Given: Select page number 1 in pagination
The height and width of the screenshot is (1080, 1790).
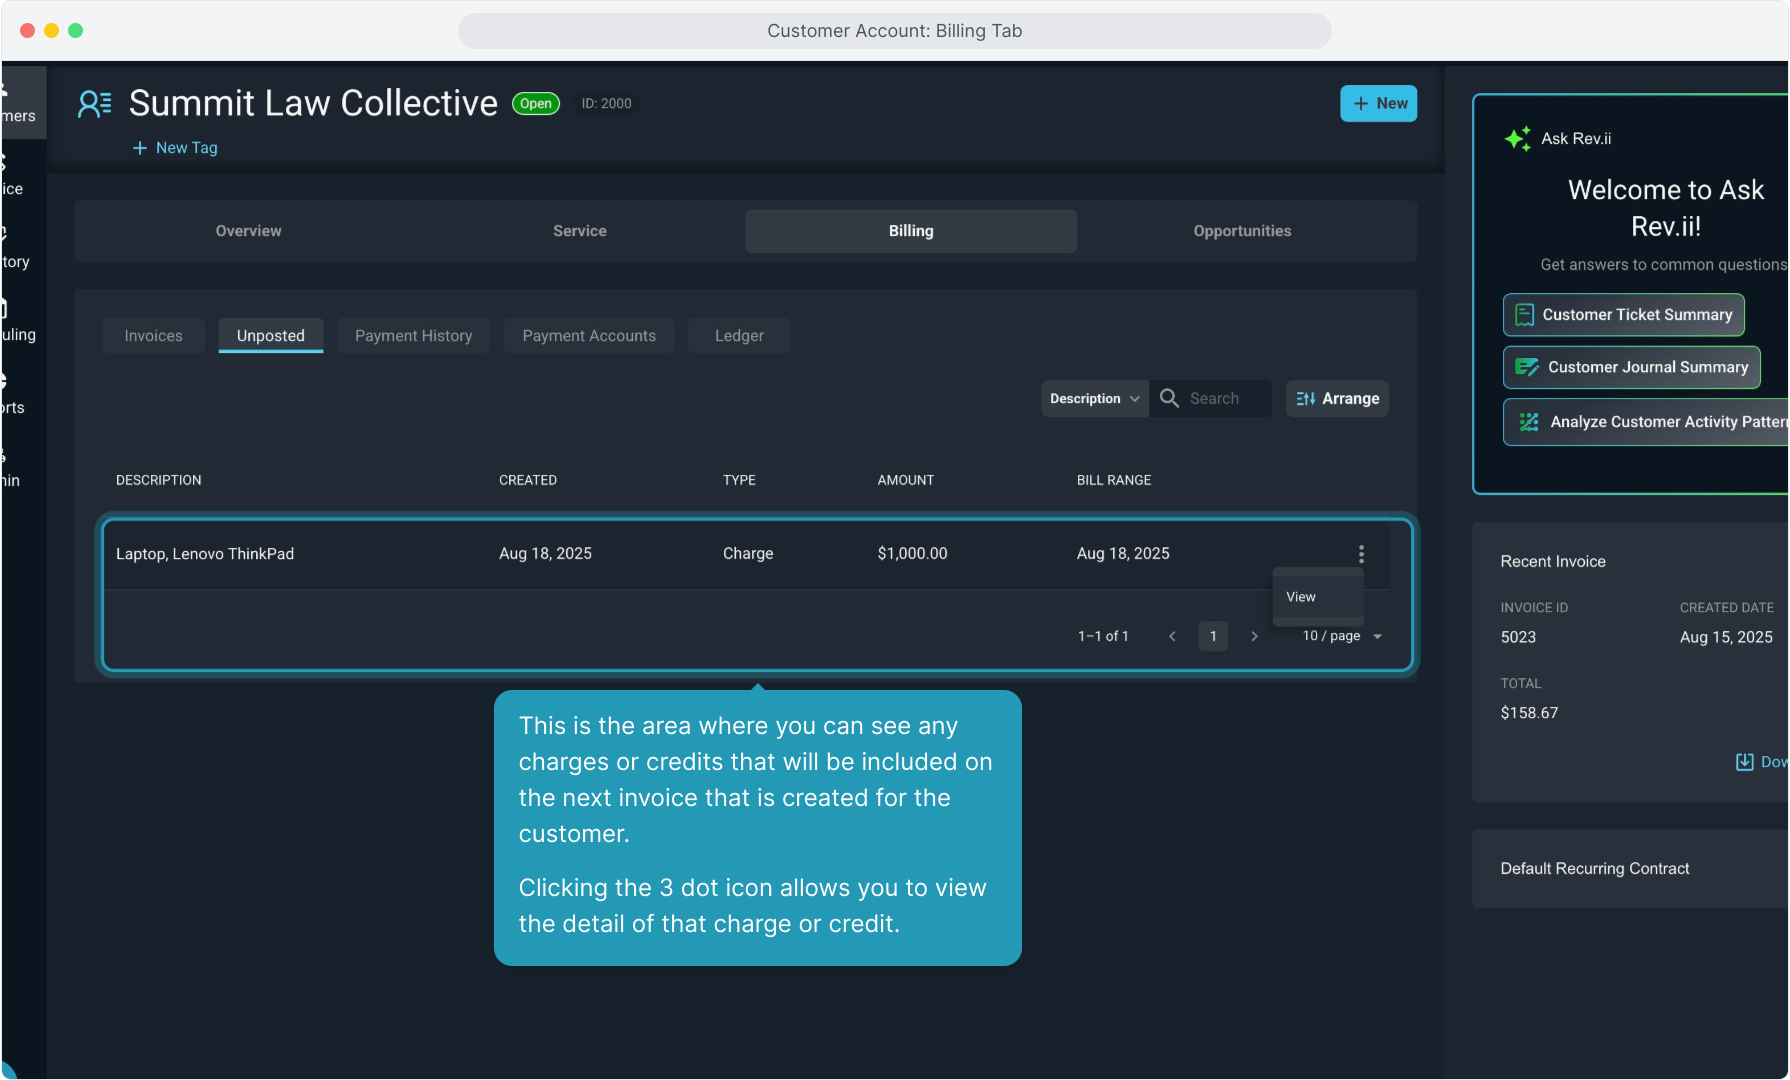Looking at the screenshot, I should 1213,636.
